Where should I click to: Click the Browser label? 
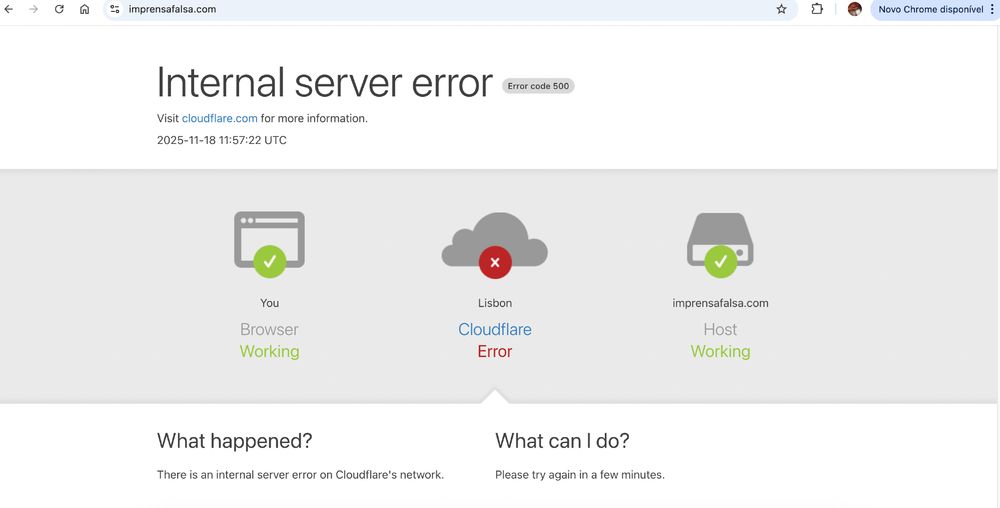[x=269, y=330]
